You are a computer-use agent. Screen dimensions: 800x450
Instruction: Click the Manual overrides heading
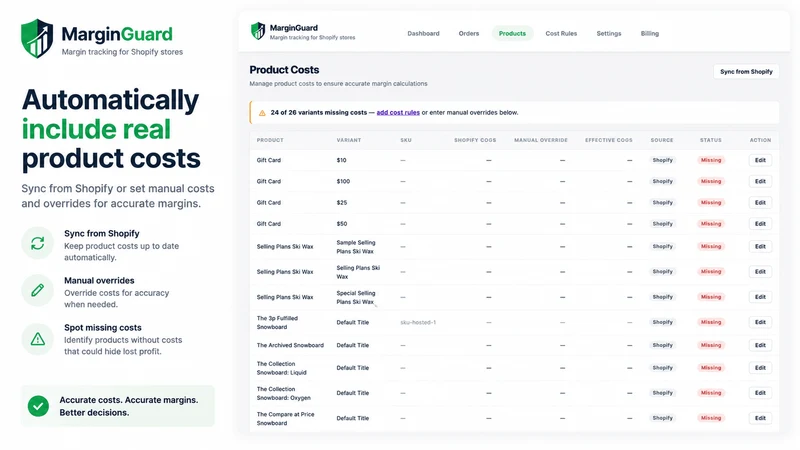click(99, 281)
